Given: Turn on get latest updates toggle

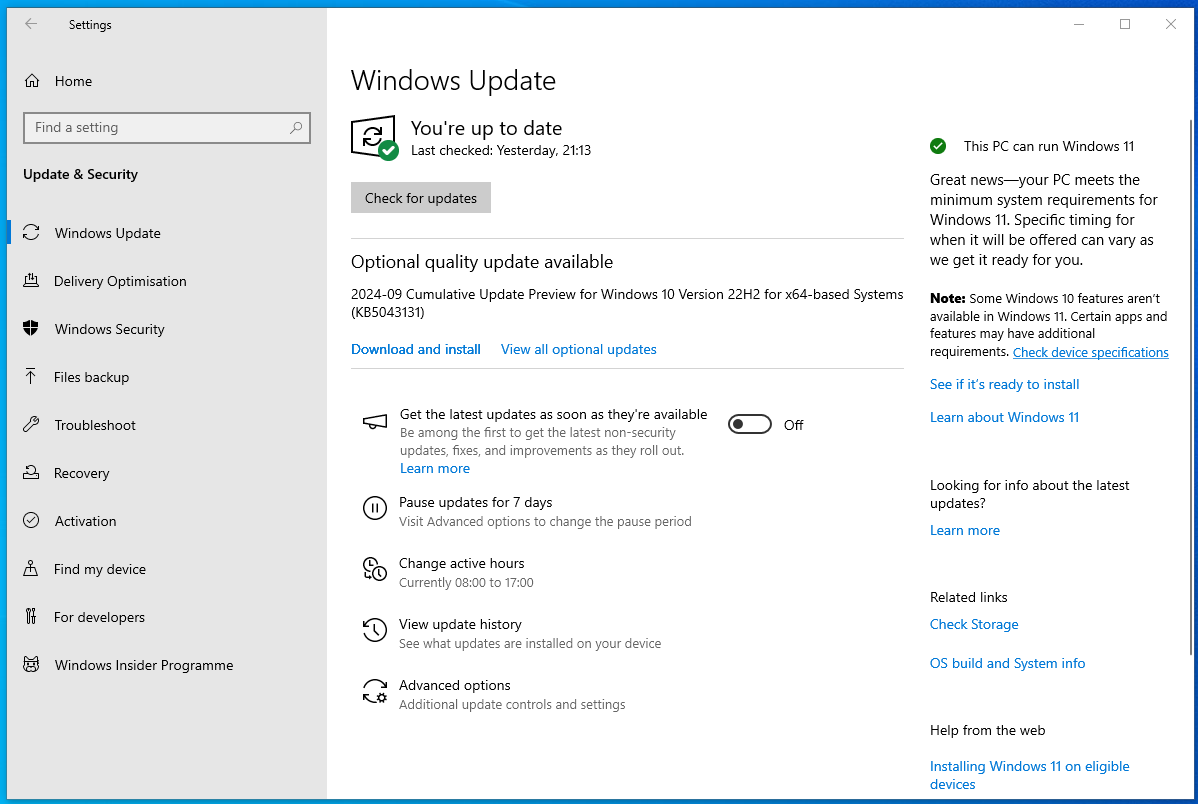Looking at the screenshot, I should pos(750,424).
